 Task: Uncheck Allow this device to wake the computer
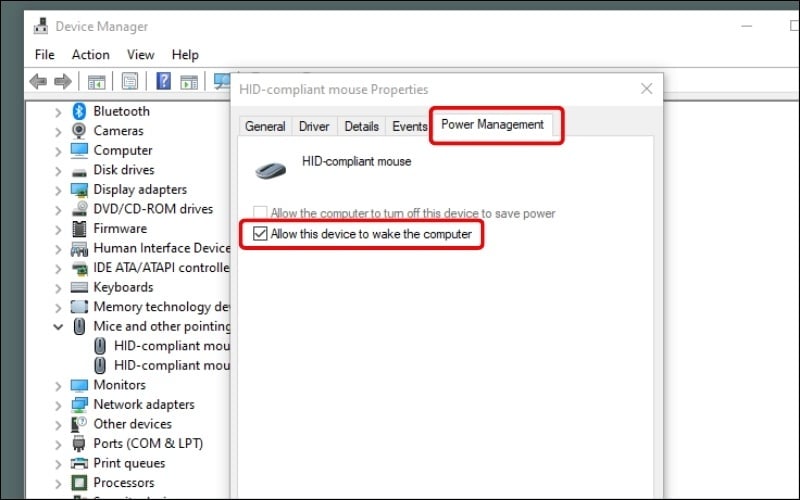click(x=261, y=234)
